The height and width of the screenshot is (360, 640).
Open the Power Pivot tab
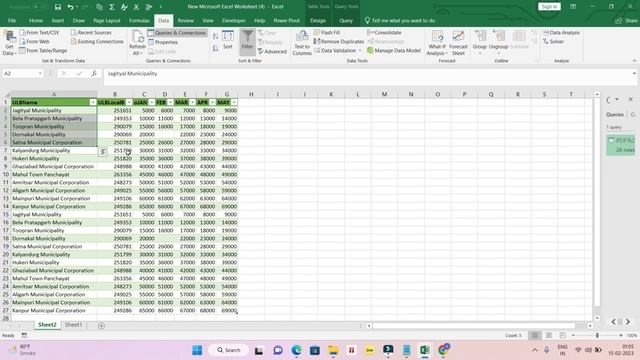pyautogui.click(x=286, y=20)
